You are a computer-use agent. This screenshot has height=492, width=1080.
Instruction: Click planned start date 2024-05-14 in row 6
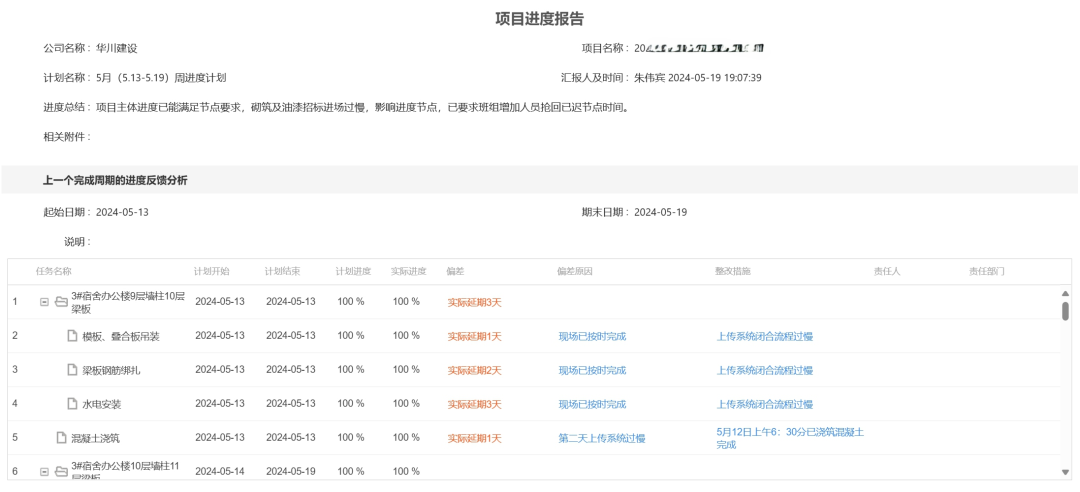click(x=220, y=471)
